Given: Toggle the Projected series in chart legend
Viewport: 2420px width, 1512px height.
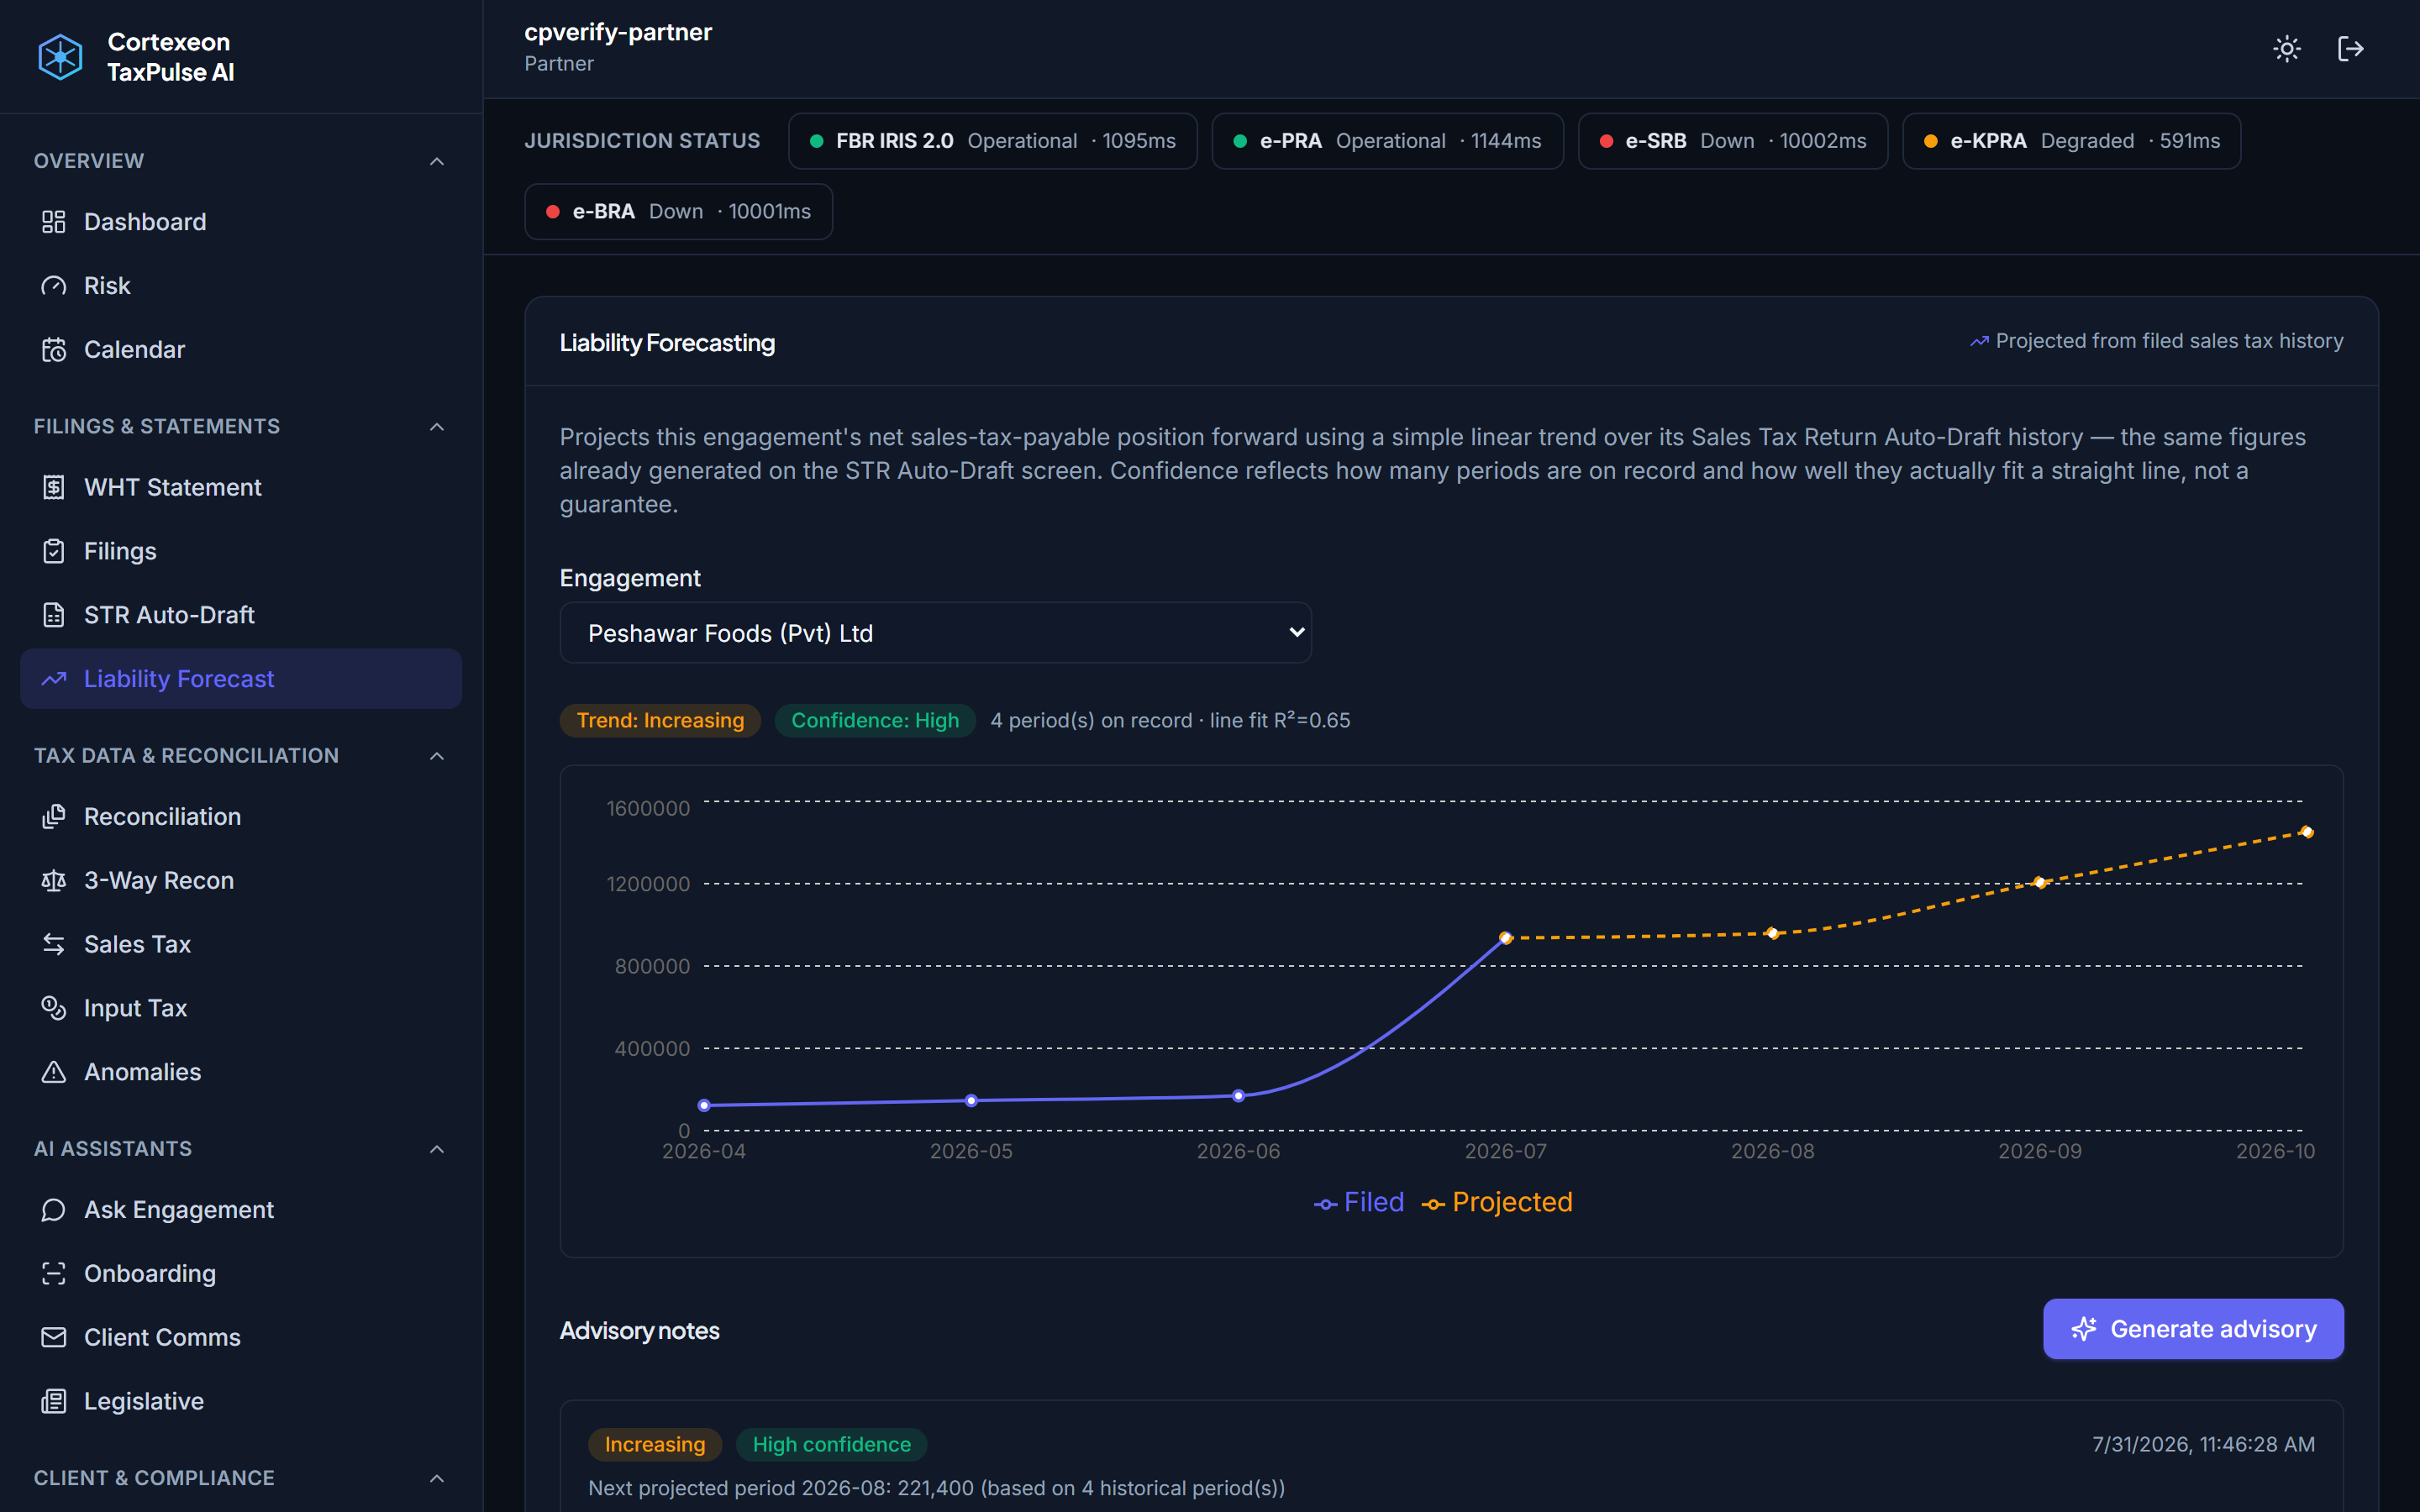Looking at the screenshot, I should click(x=1497, y=1202).
